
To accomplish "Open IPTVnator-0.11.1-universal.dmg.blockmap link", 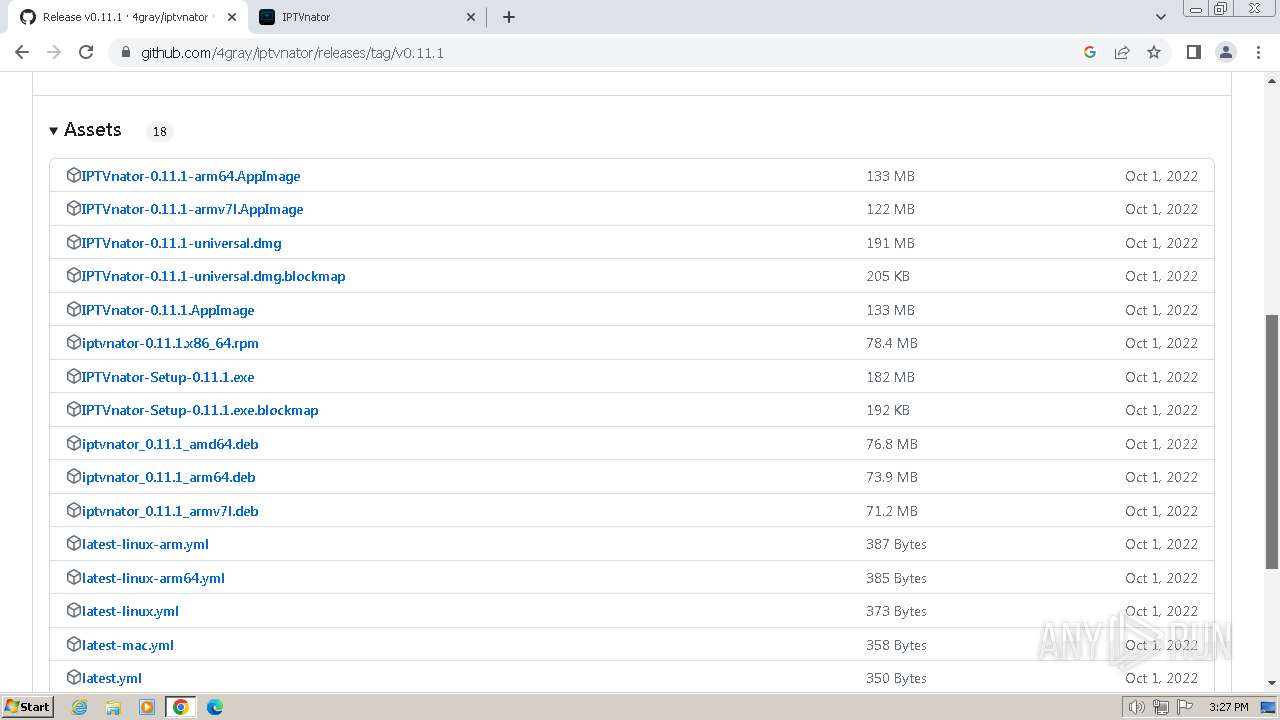I will 213,276.
